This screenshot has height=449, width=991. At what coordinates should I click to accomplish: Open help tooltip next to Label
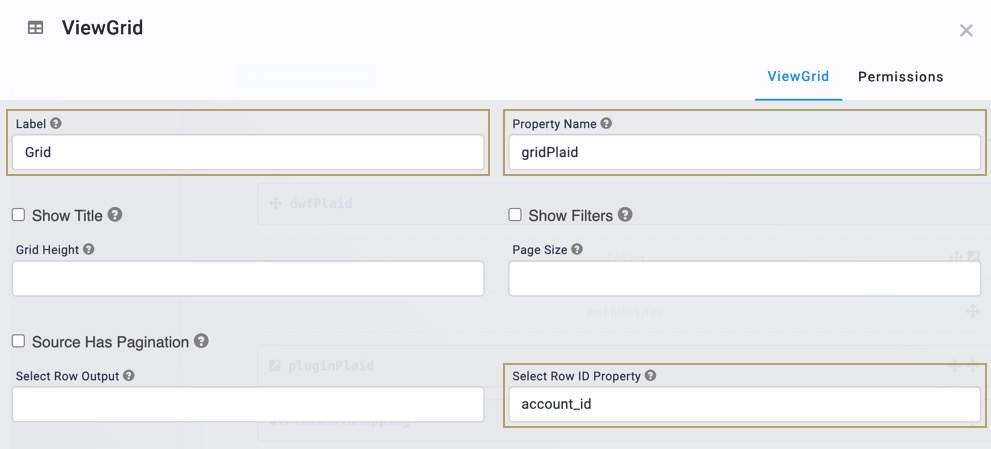56,123
